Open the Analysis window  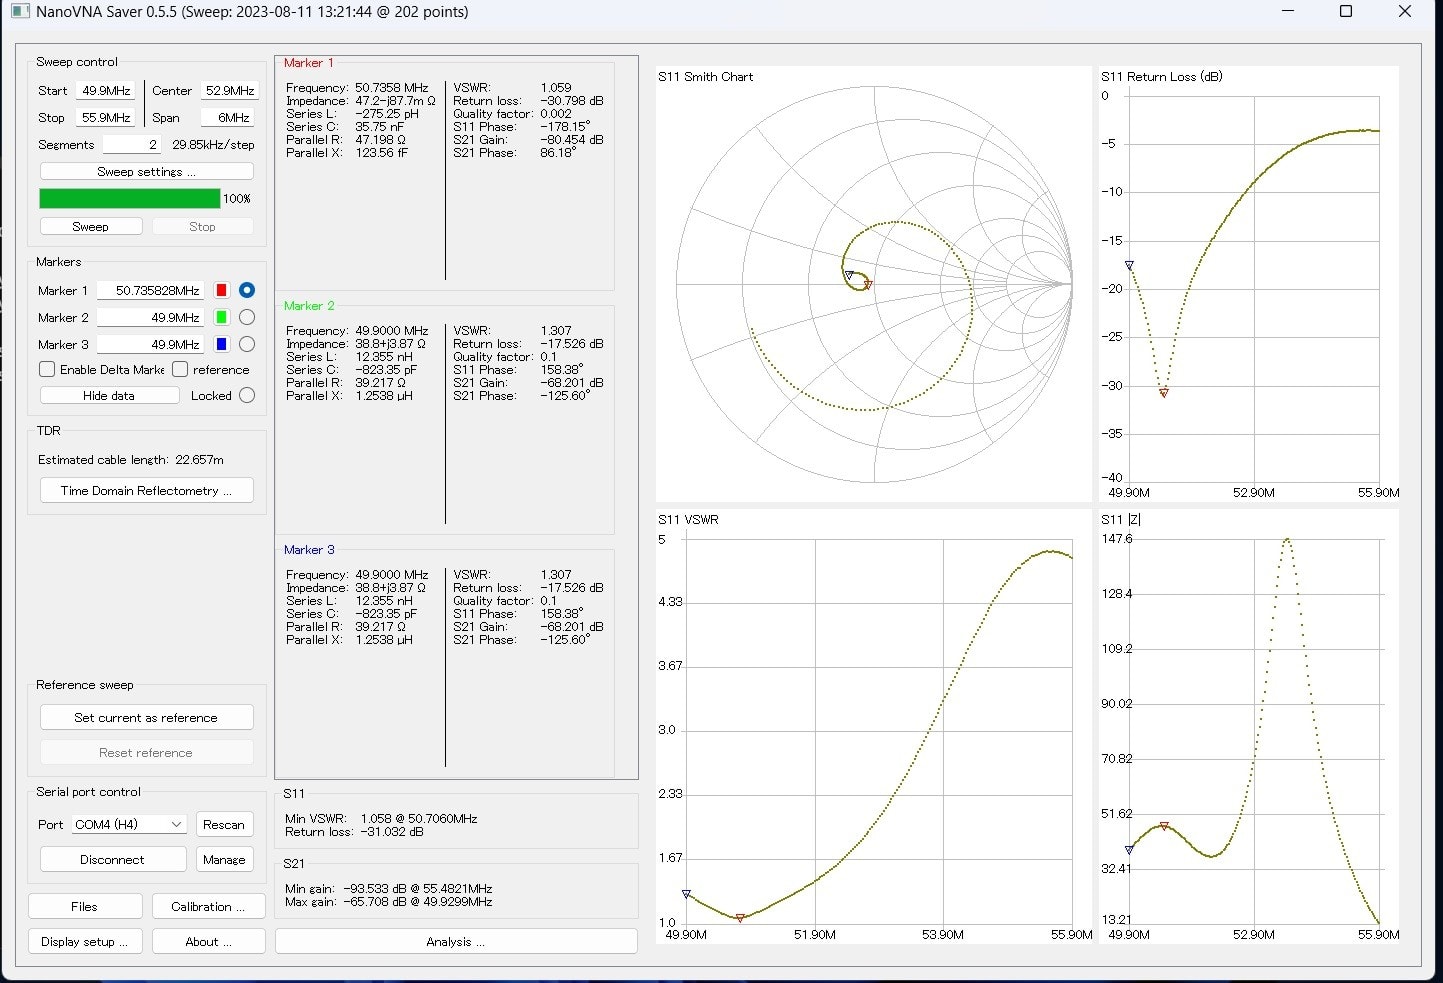point(456,942)
